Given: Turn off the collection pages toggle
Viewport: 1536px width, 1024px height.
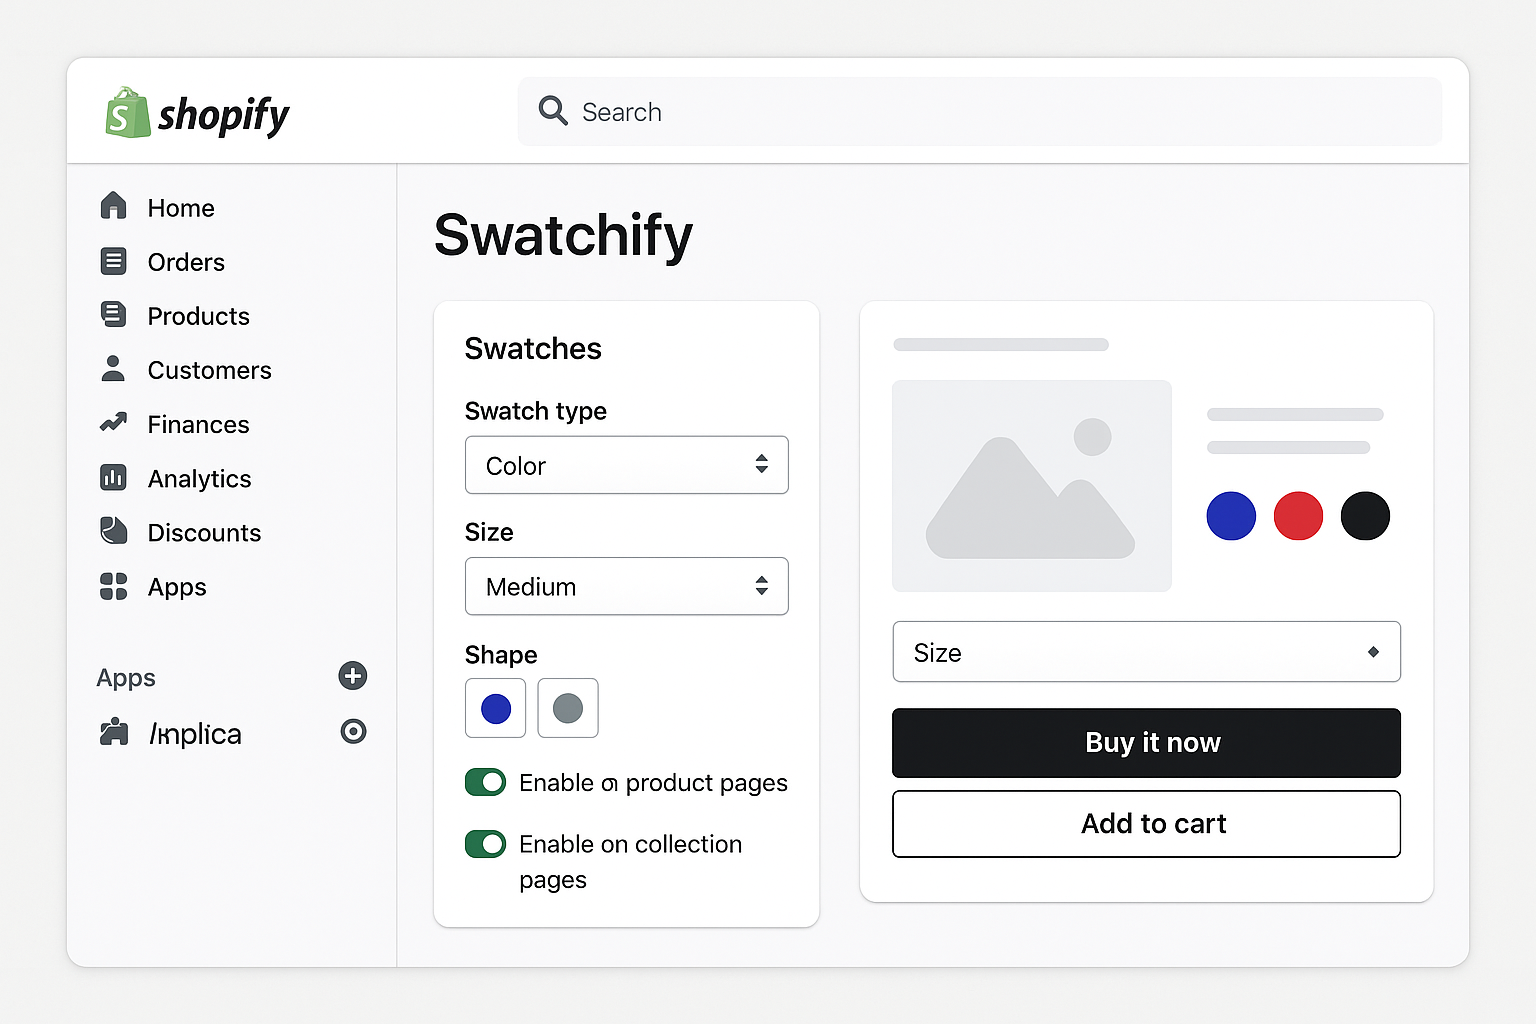Looking at the screenshot, I should [x=486, y=844].
